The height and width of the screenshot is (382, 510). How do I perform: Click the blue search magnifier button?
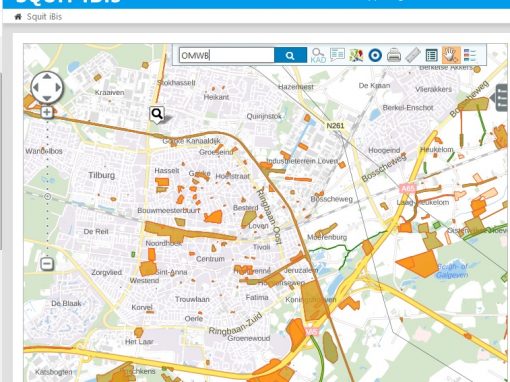coord(290,55)
